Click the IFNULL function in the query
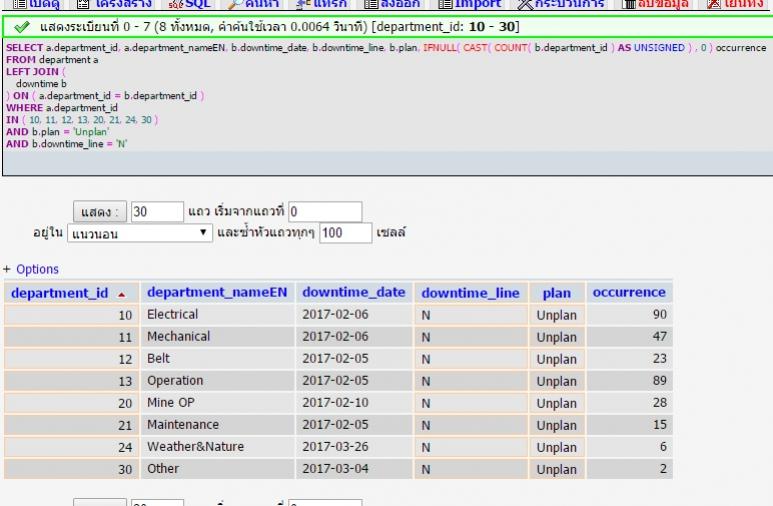This screenshot has width=773, height=506. click(x=440, y=48)
